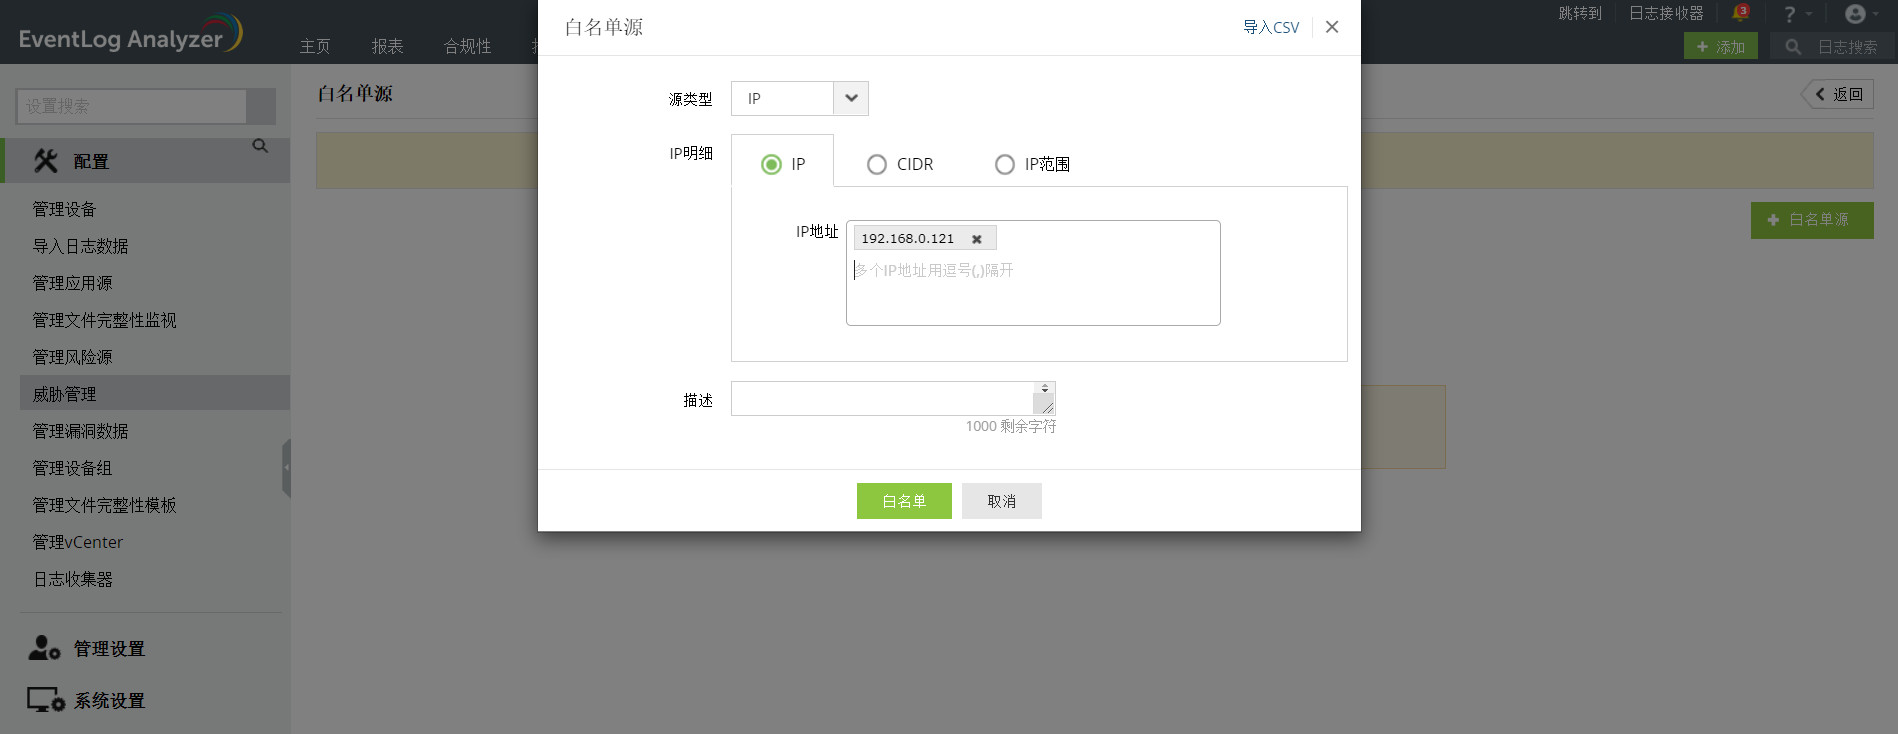Open the user account menu

pos(1861,14)
